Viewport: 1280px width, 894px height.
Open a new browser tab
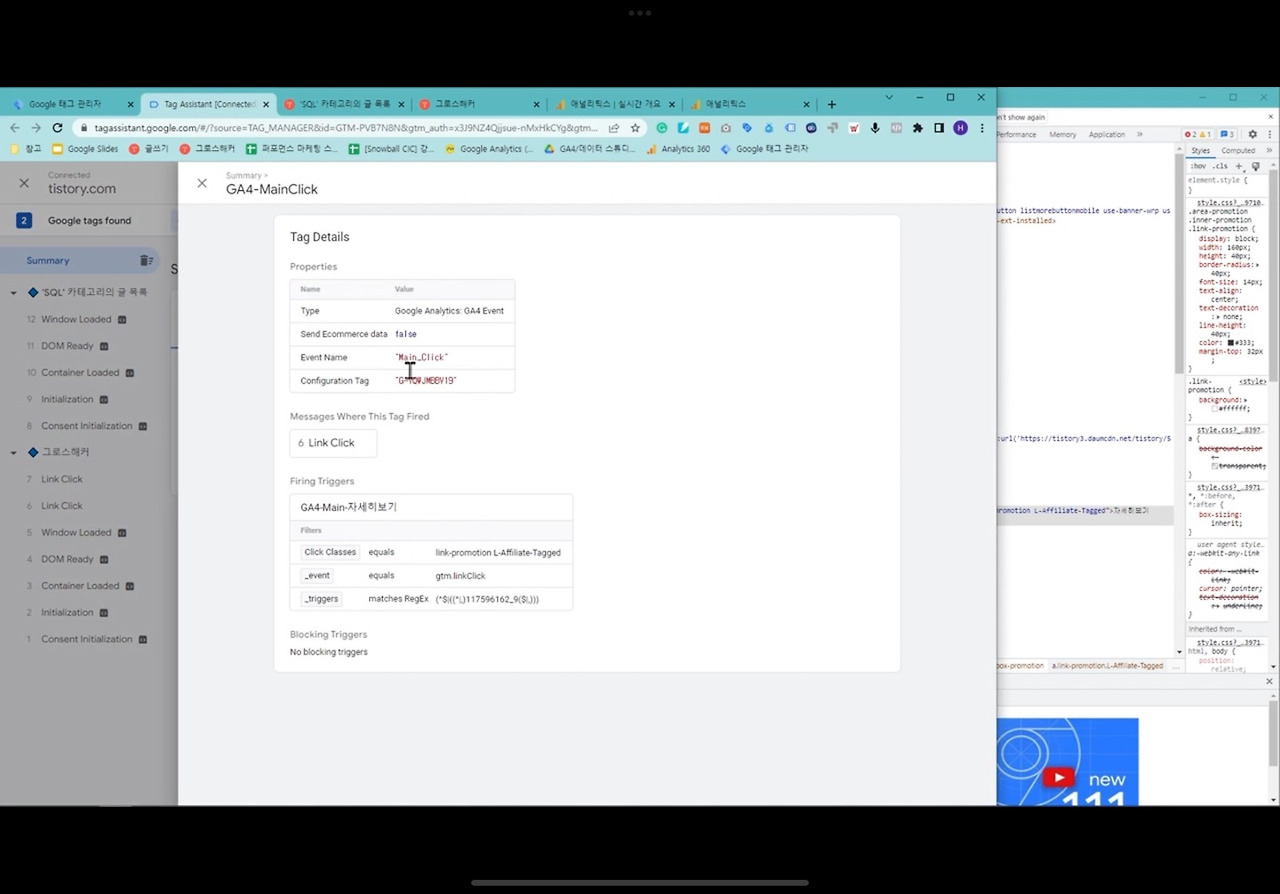pyautogui.click(x=831, y=104)
